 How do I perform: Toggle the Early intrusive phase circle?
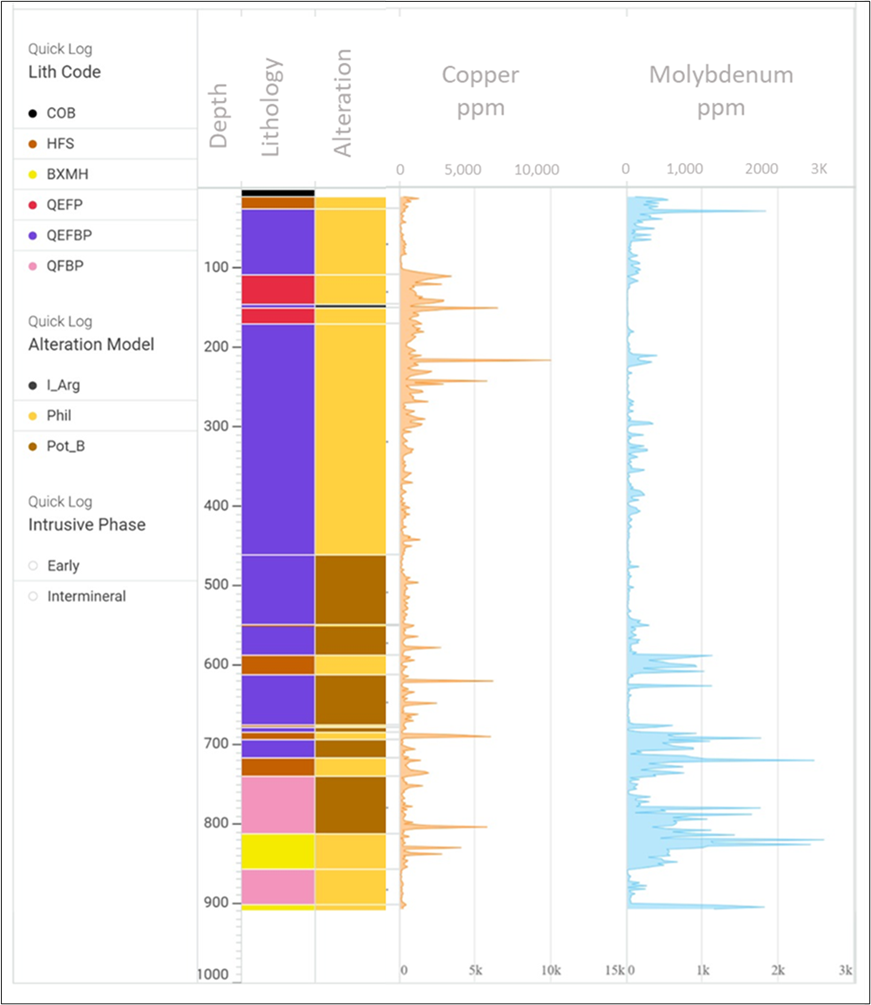click(34, 566)
